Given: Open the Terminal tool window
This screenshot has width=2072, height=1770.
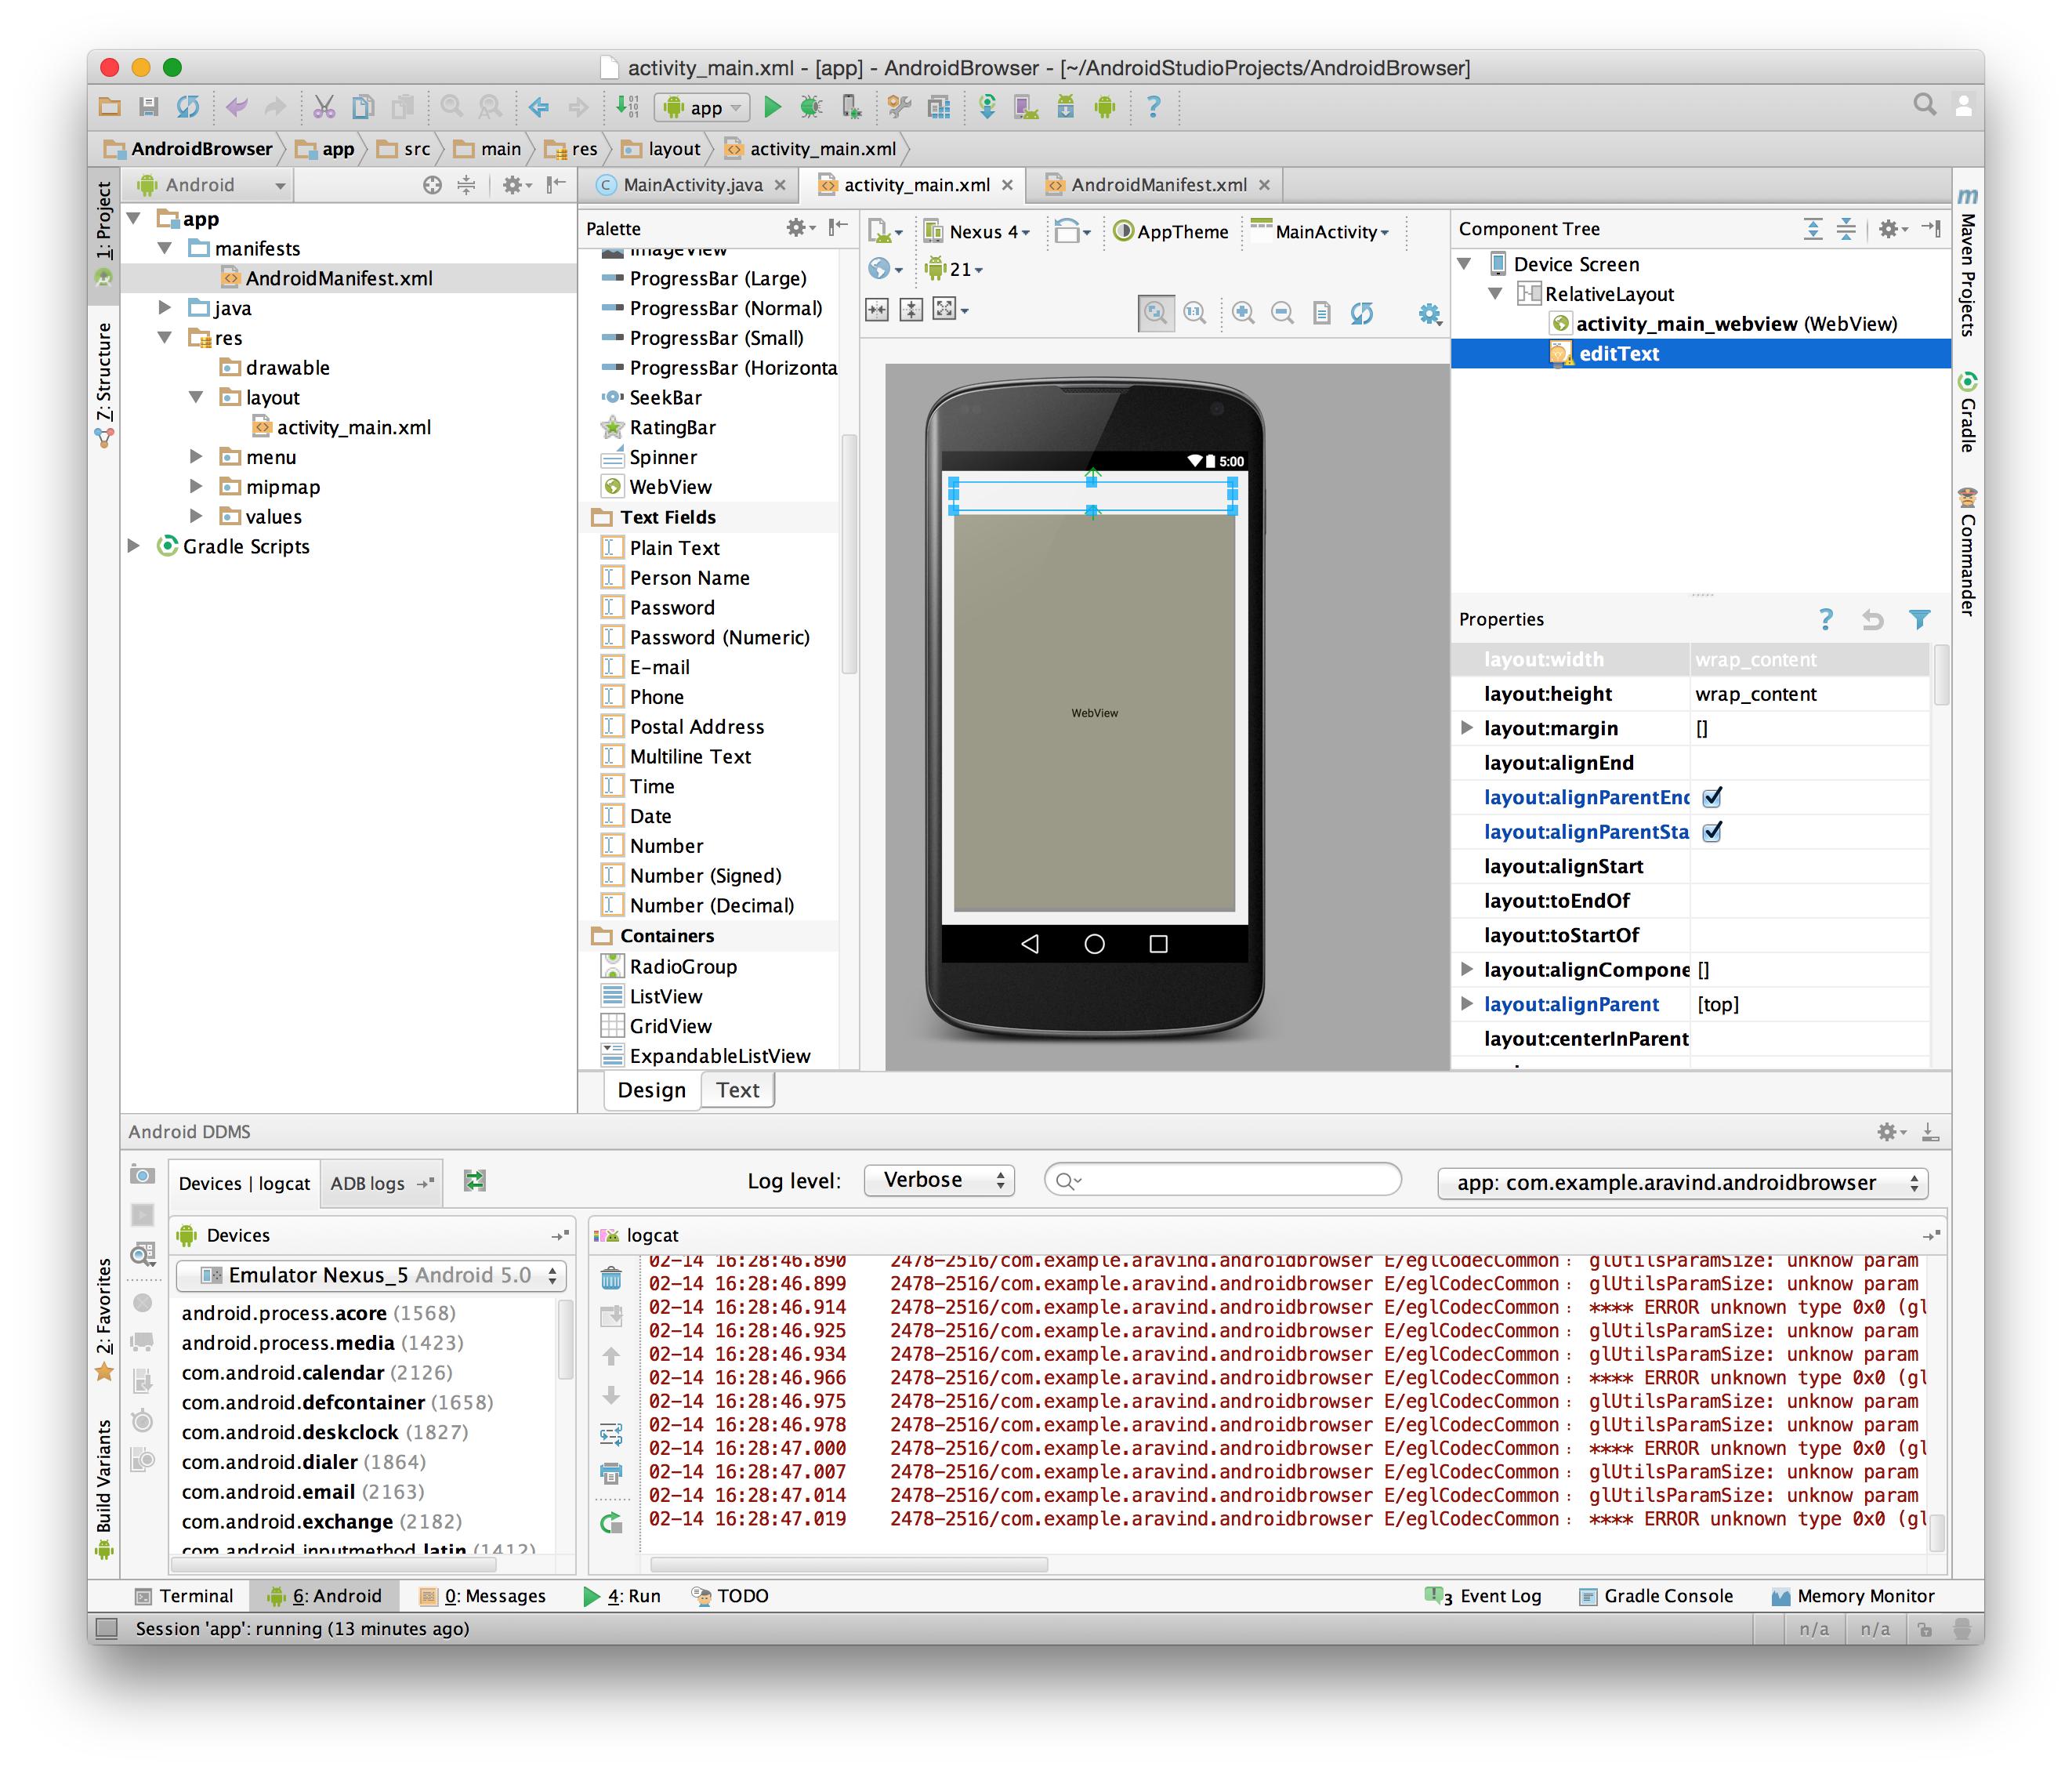Looking at the screenshot, I should point(186,1596).
